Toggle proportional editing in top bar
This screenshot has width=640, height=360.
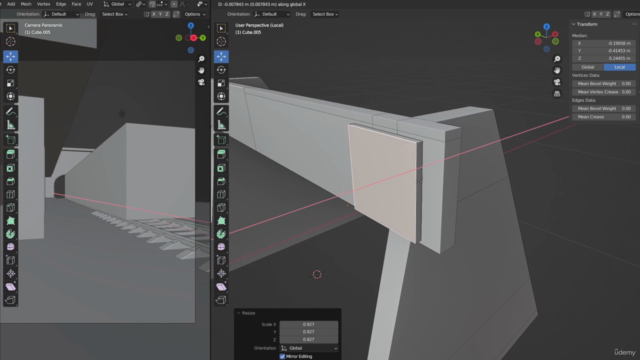[x=174, y=4]
